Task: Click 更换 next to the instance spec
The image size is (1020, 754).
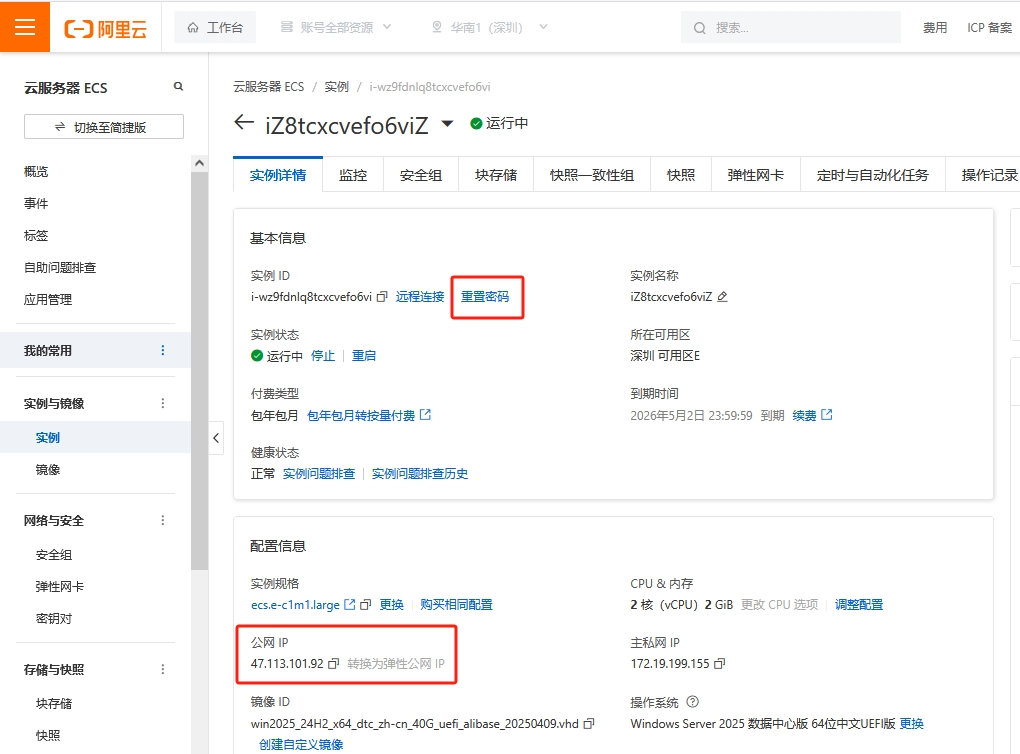Action: [x=392, y=604]
